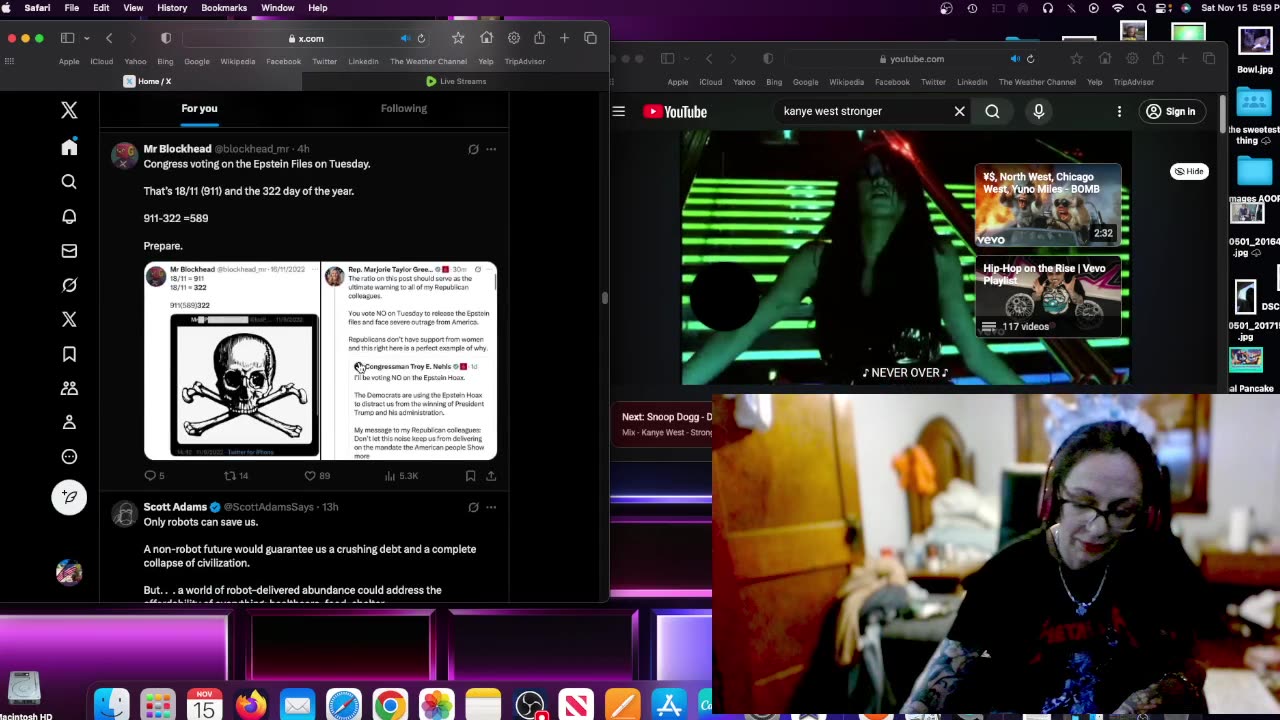Open the Safari menu in the menu bar
The image size is (1280, 720).
pos(37,8)
